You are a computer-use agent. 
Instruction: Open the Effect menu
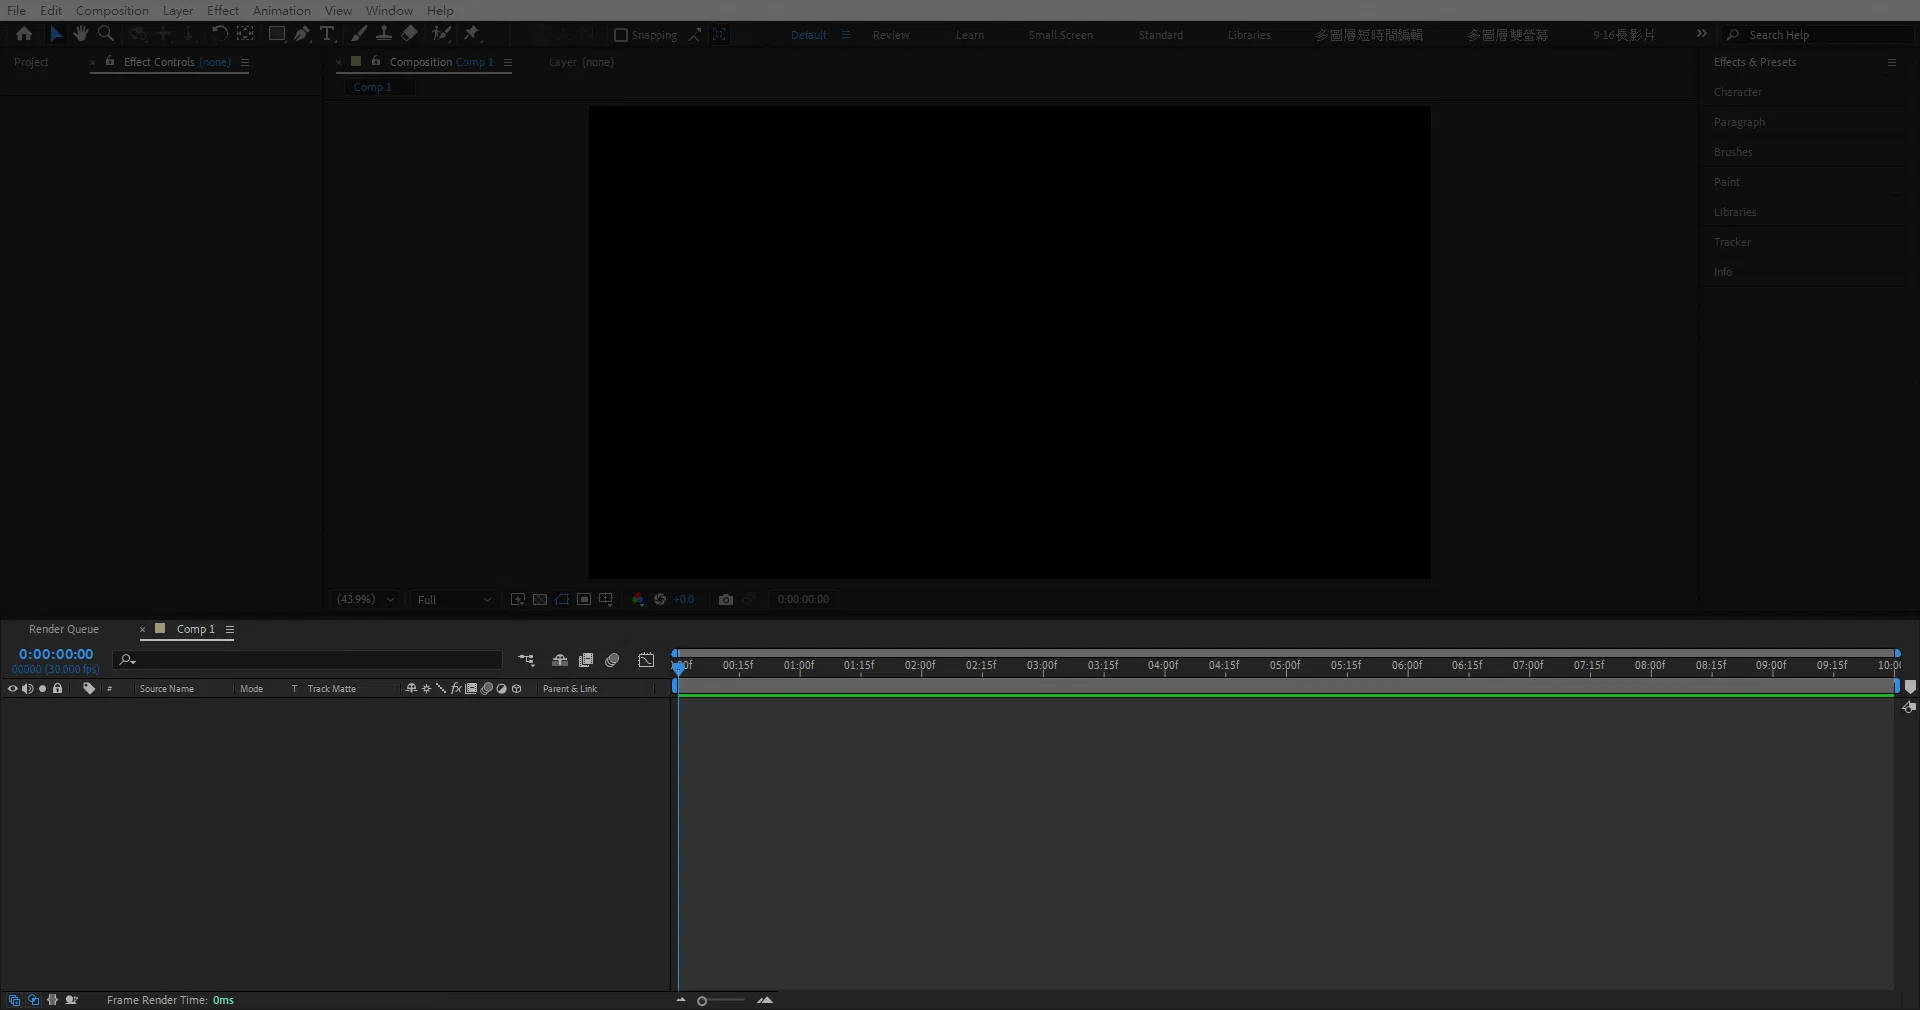point(223,10)
